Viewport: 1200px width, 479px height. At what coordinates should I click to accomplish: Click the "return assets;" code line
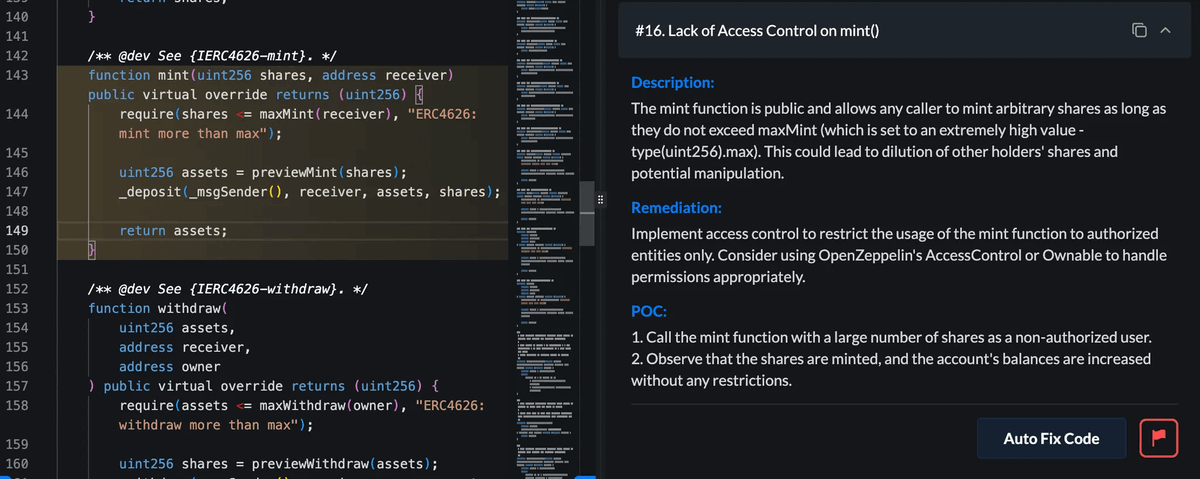click(173, 230)
